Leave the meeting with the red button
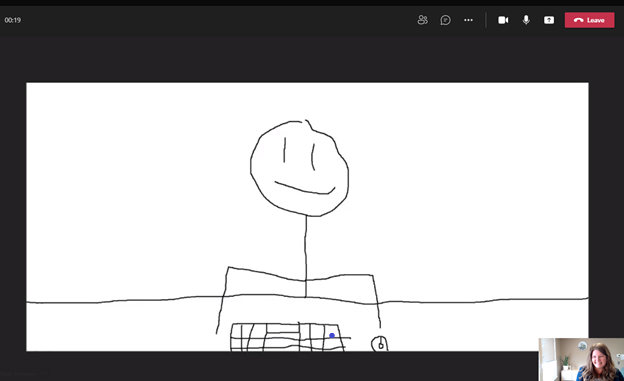This screenshot has width=624, height=381. pos(589,20)
